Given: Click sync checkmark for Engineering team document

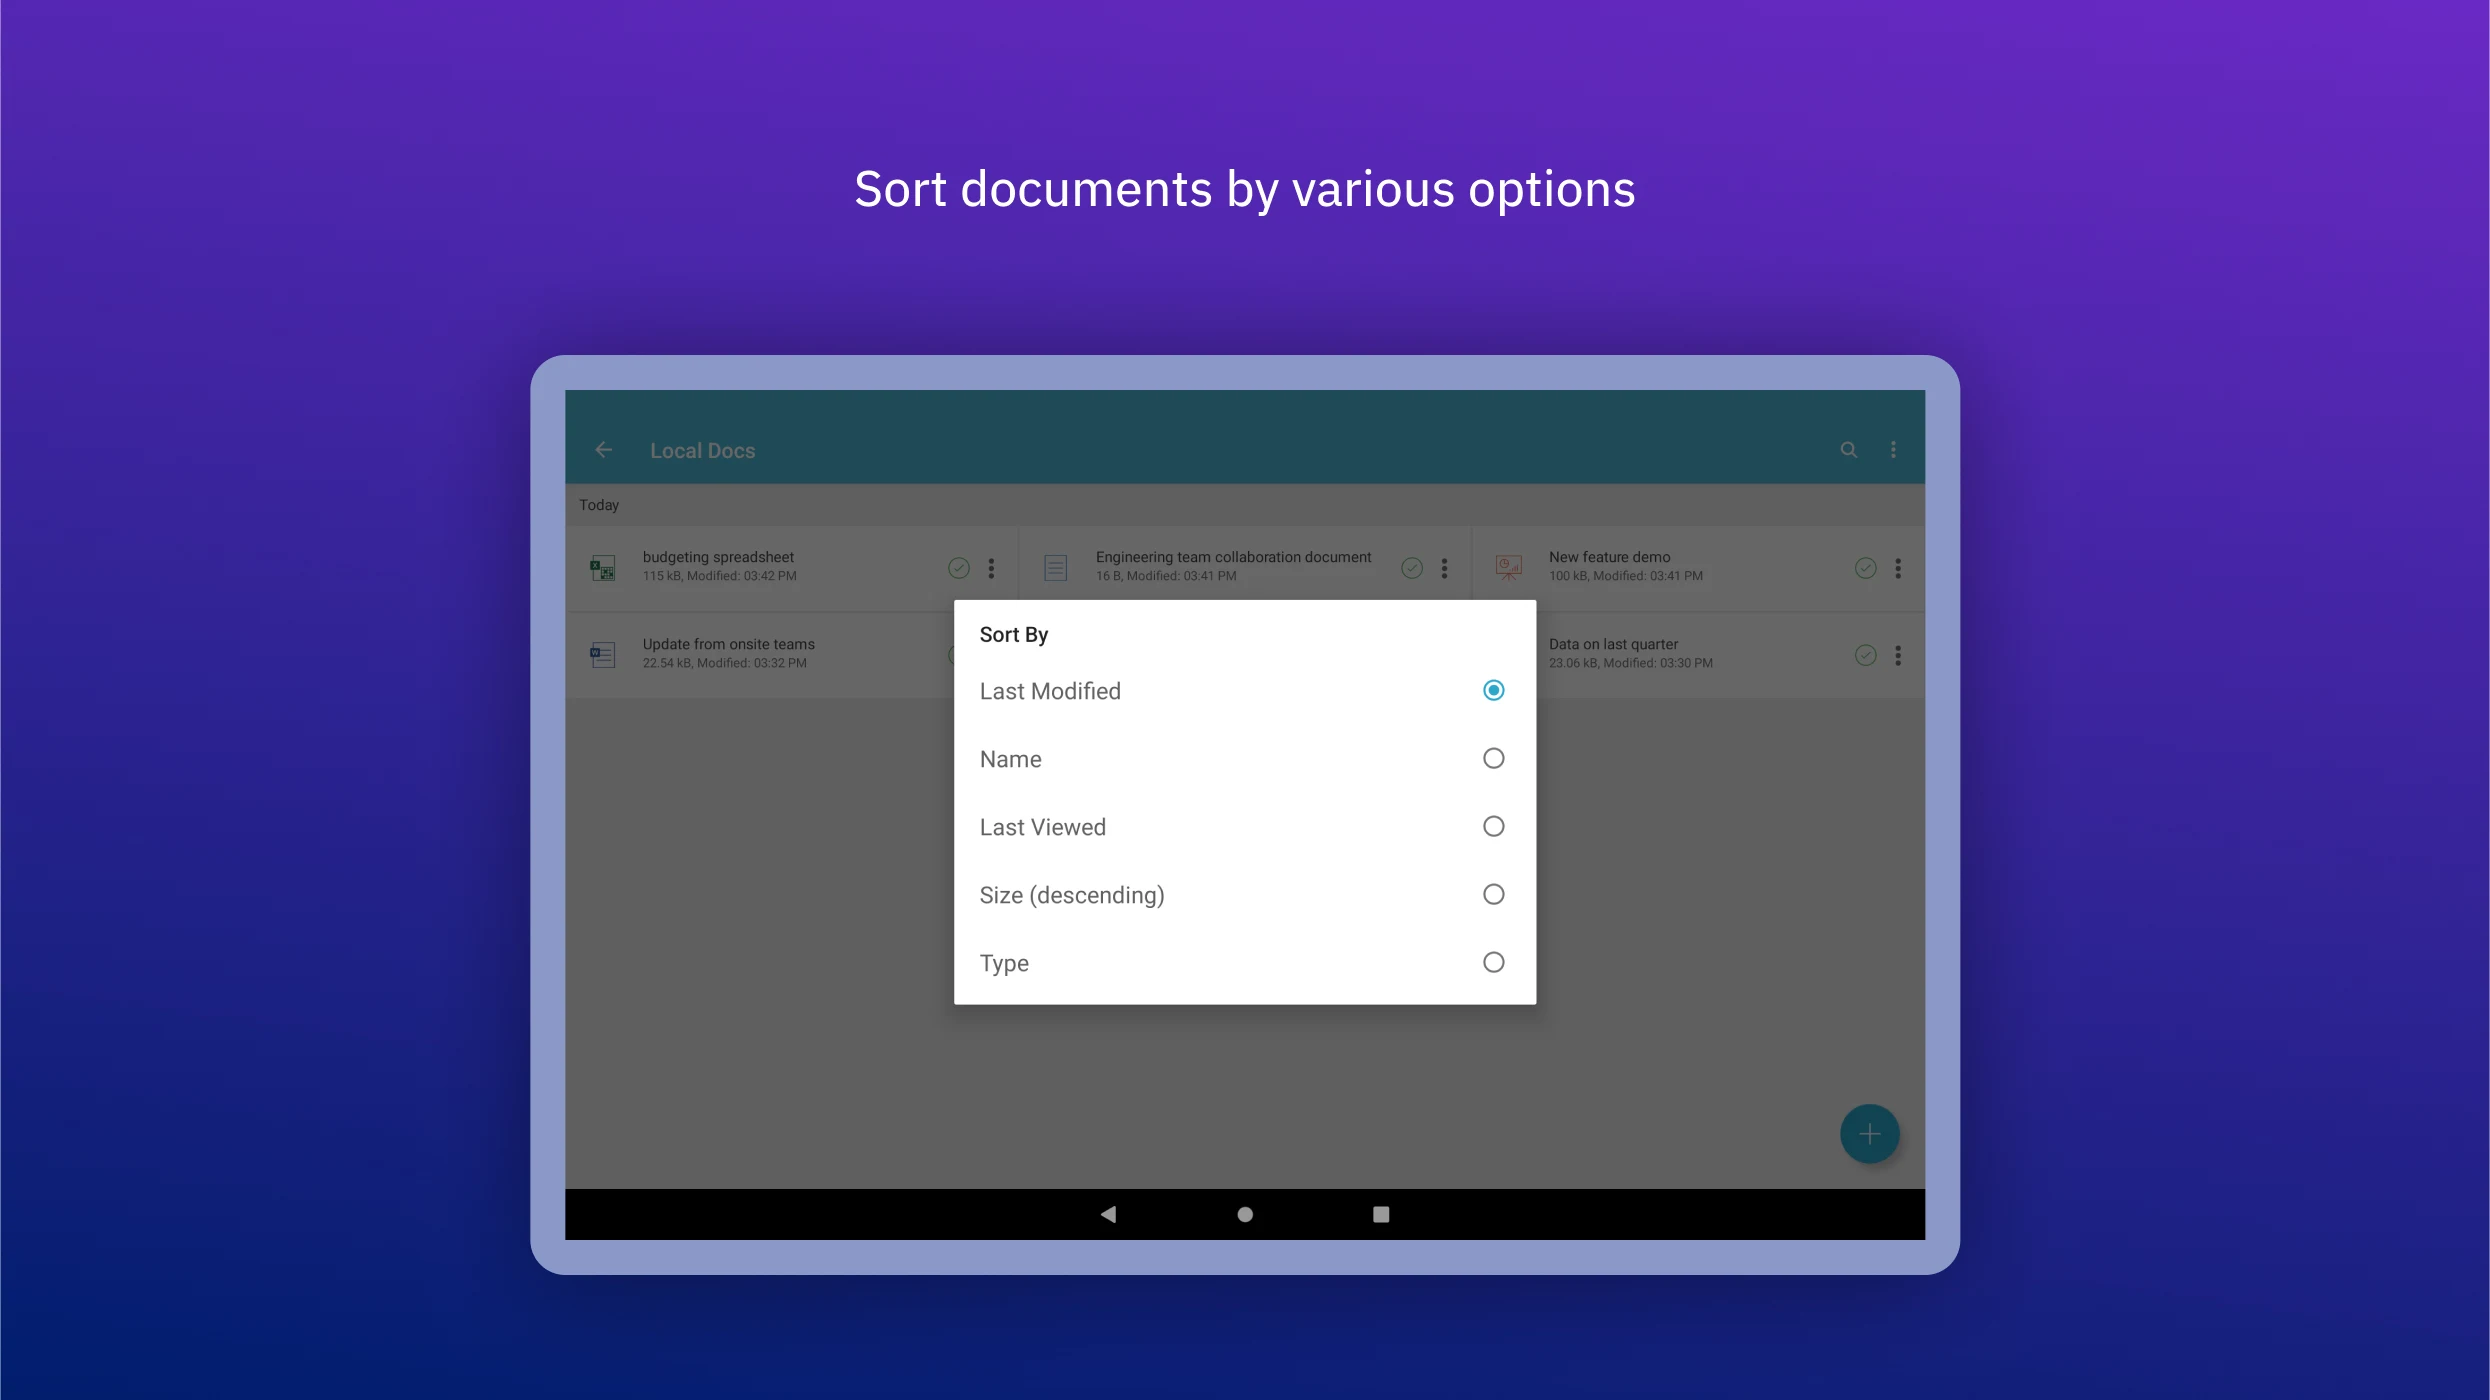Looking at the screenshot, I should pos(1412,568).
